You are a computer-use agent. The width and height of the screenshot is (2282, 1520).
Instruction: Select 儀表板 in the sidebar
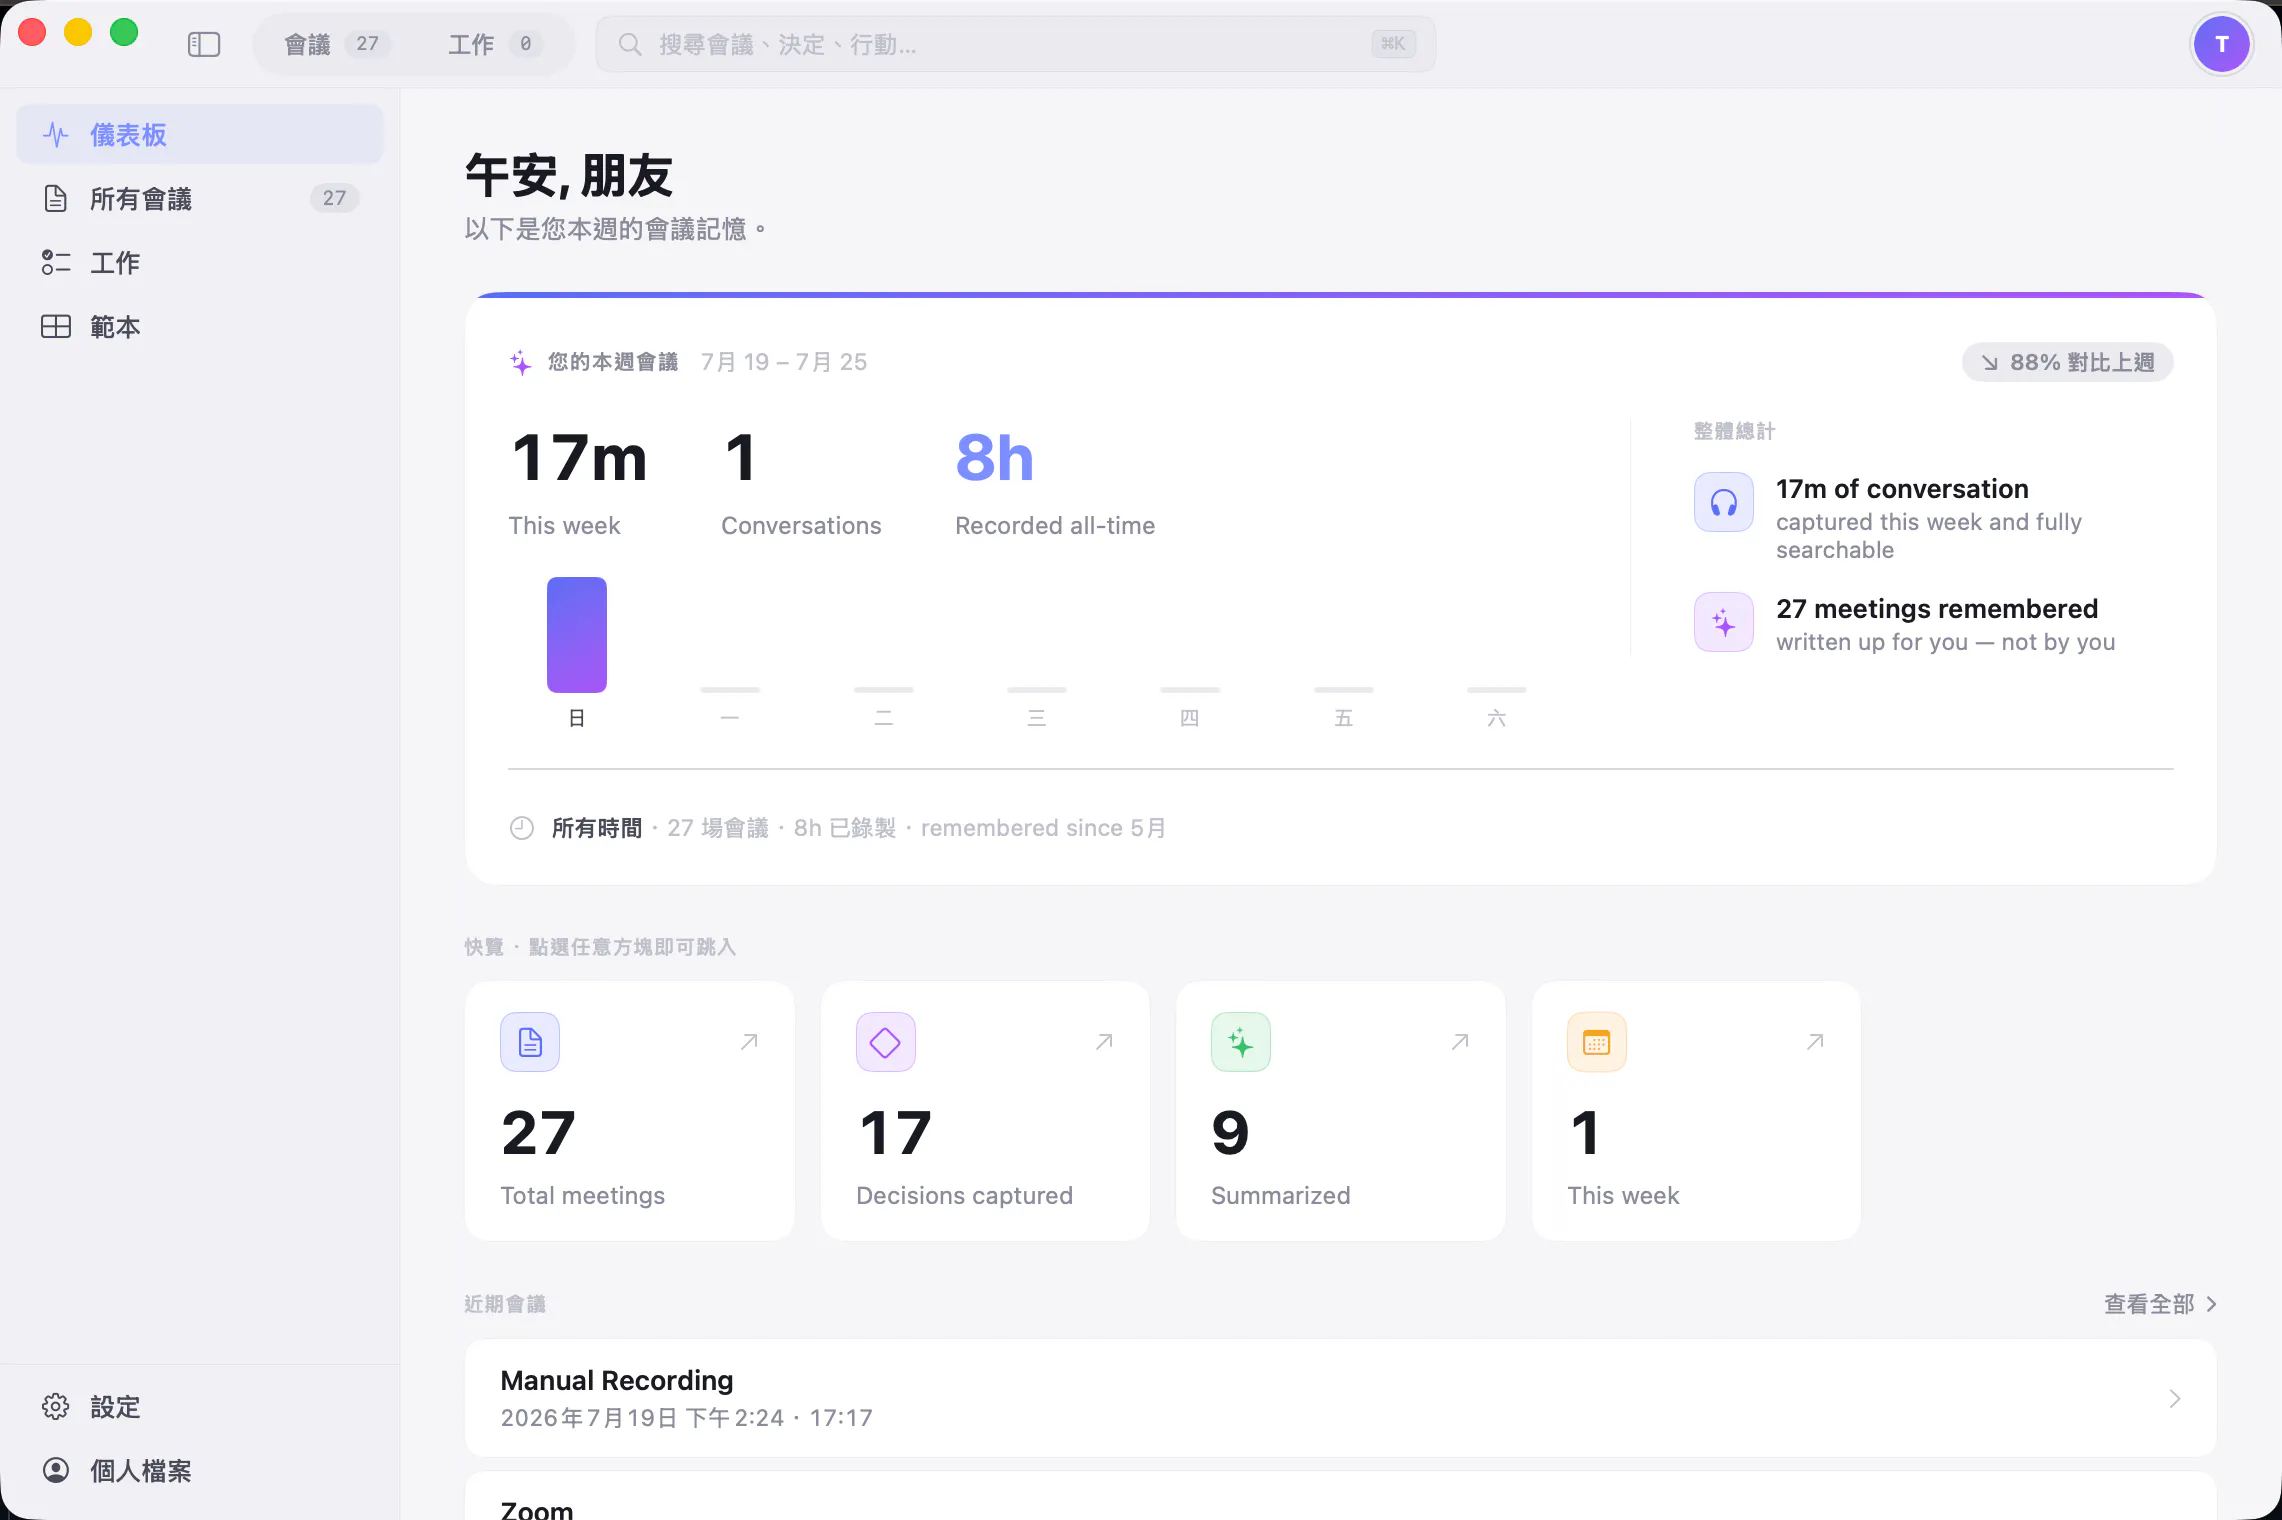200,134
